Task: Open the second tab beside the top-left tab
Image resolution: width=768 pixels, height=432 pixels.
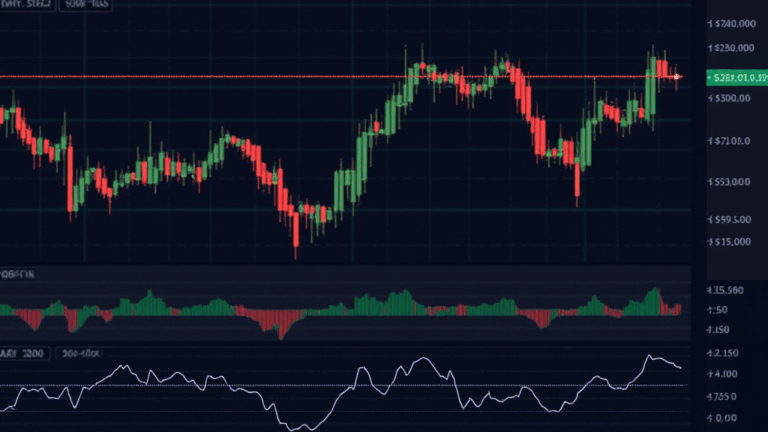Action: tap(86, 5)
